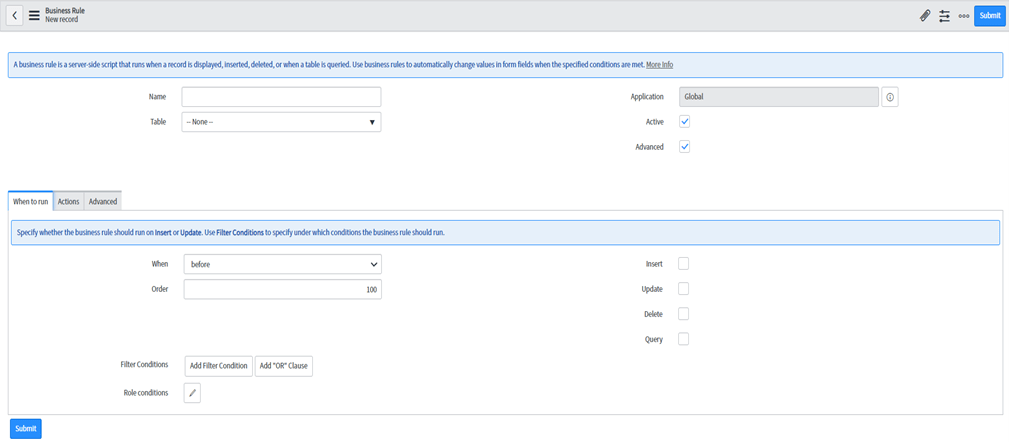Edit Role conditions with pencil icon
Screen dimensions: 1009x442
[x=192, y=393]
